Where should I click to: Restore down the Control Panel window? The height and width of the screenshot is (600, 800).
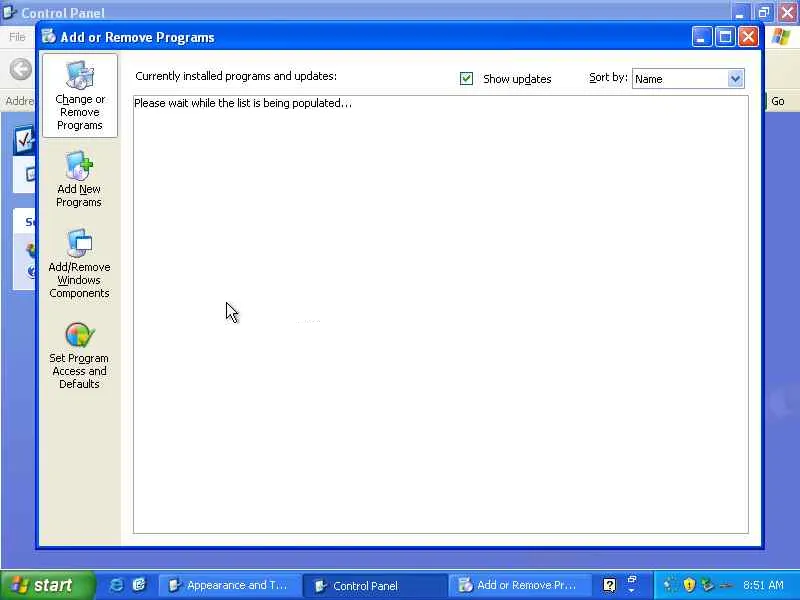pos(764,12)
